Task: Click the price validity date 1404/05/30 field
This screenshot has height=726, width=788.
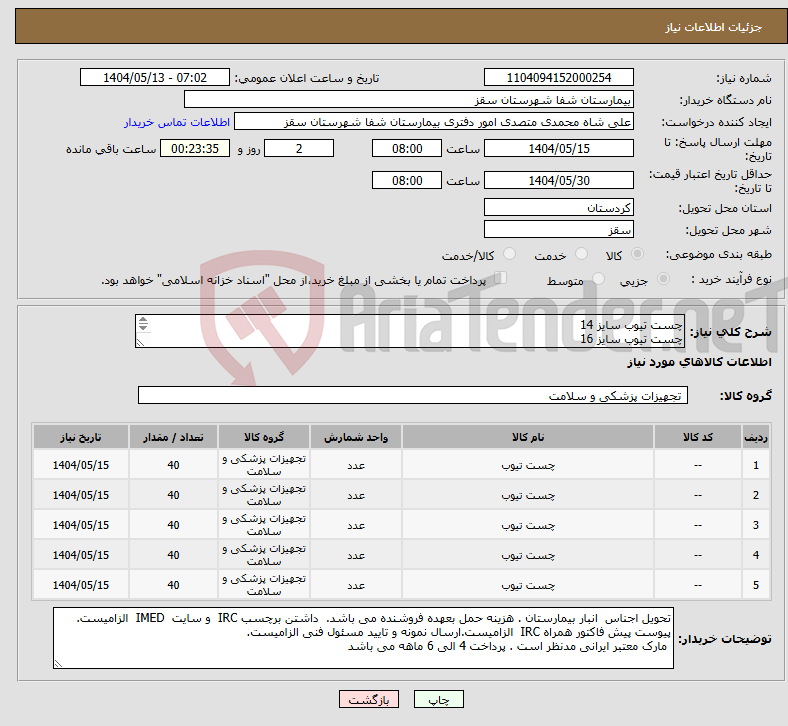Action: click(x=558, y=180)
